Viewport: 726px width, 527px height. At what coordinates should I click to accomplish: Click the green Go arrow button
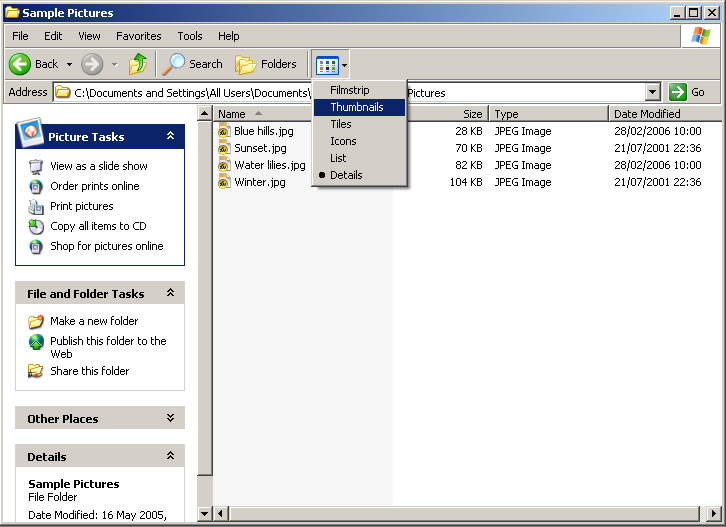(x=678, y=92)
